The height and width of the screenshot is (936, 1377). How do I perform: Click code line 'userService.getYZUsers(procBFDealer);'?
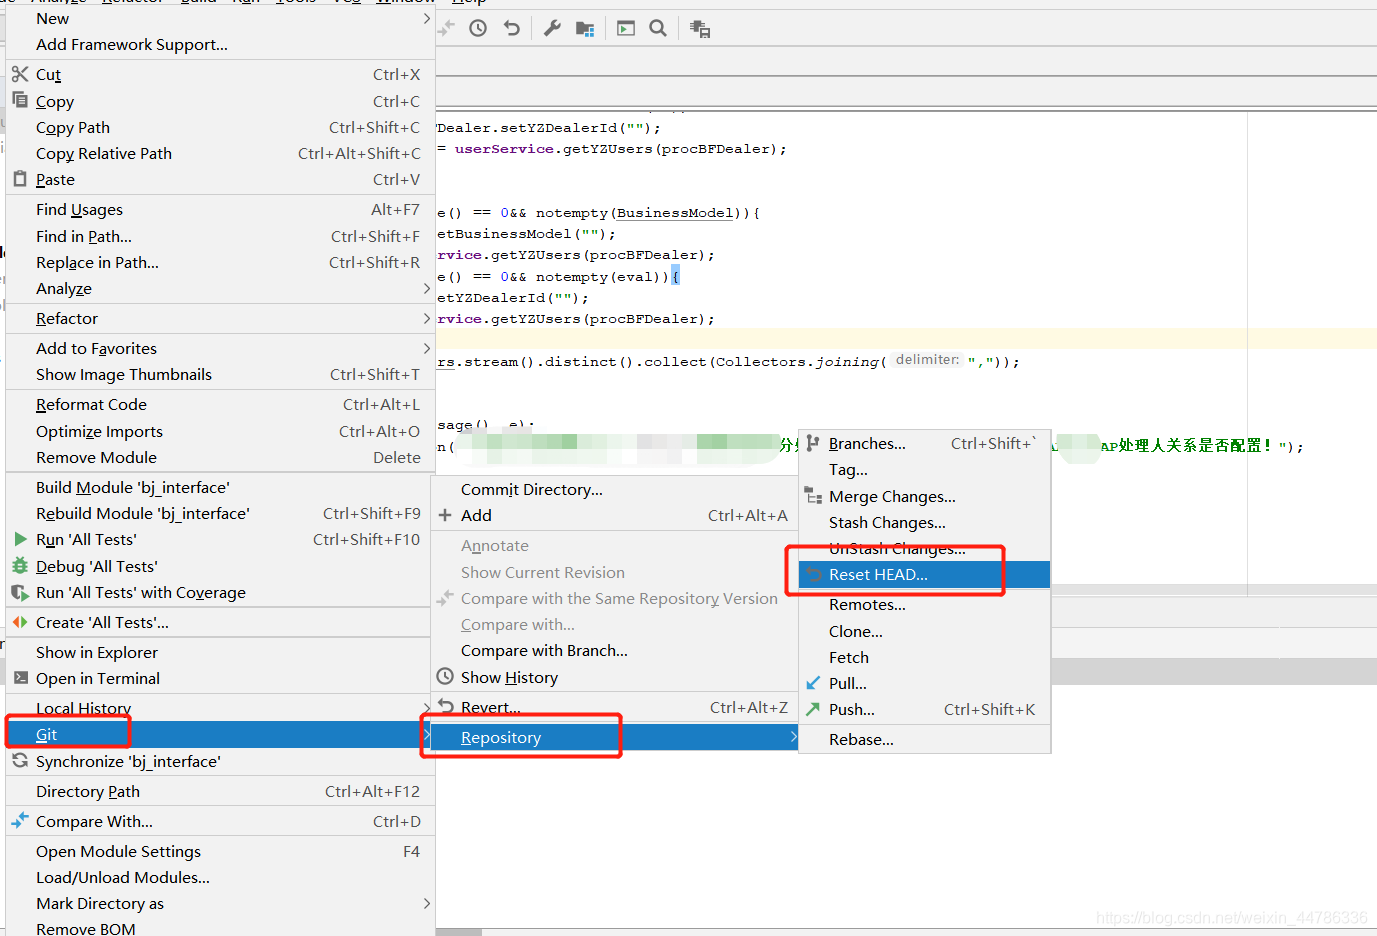620,149
